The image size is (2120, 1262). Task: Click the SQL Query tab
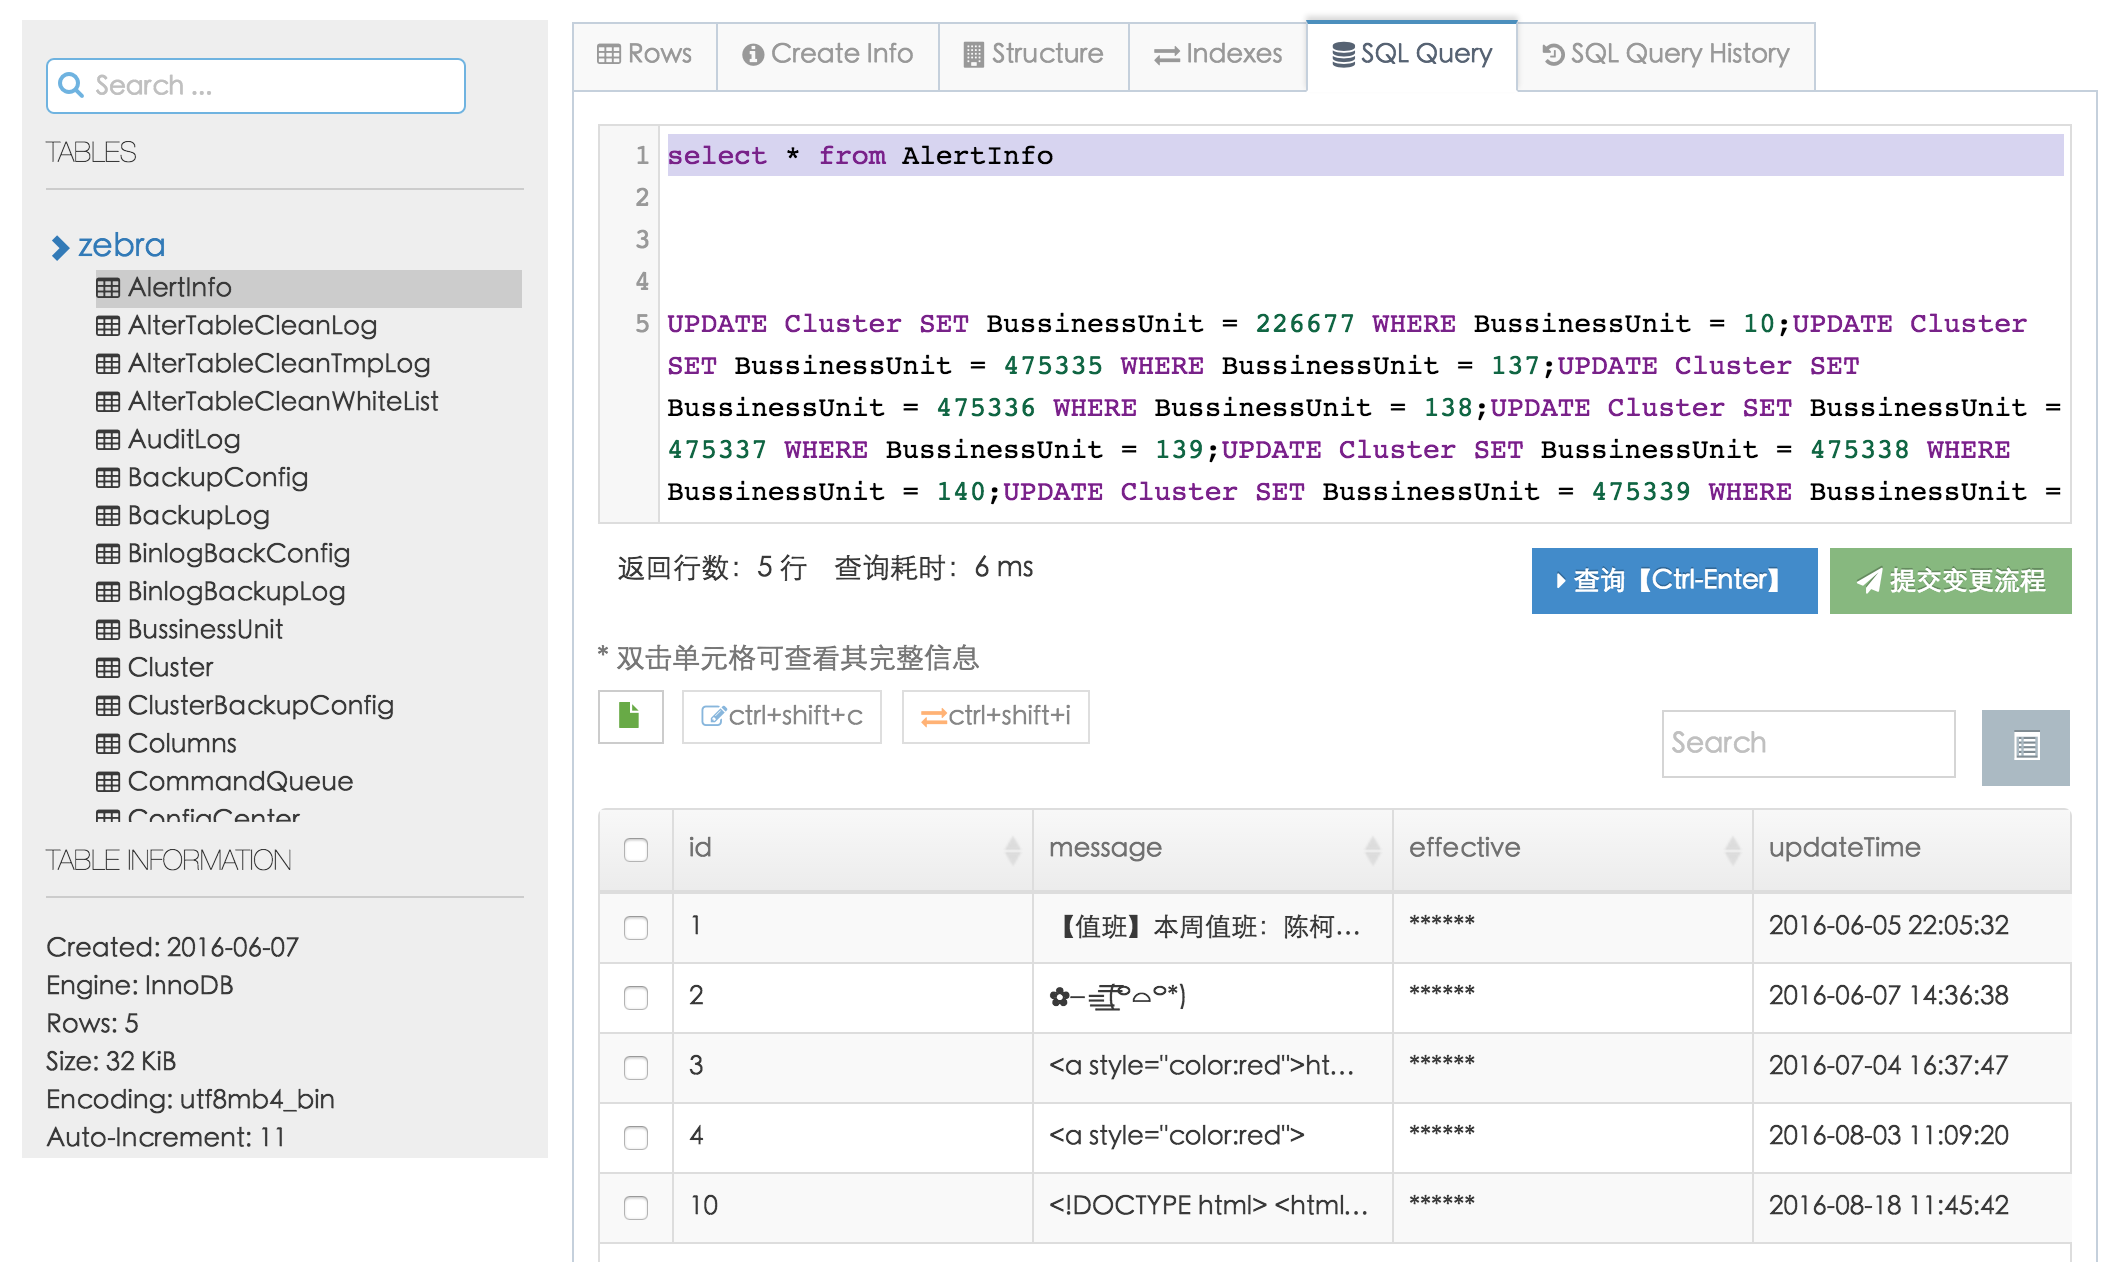pyautogui.click(x=1411, y=54)
